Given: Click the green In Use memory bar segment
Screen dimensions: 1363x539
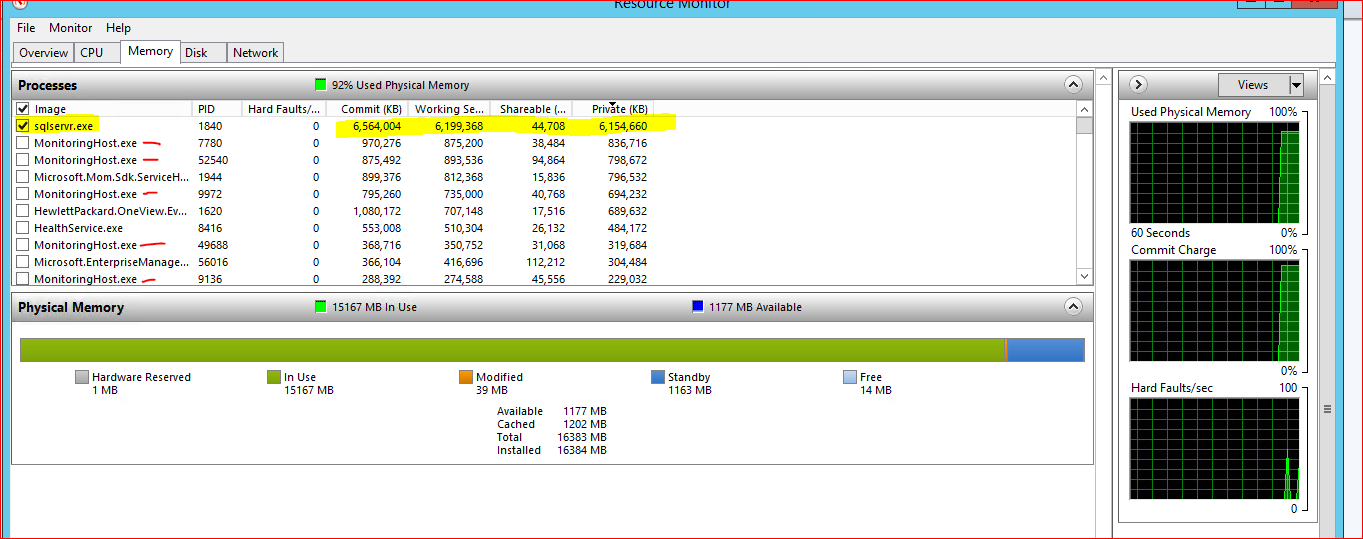Looking at the screenshot, I should pos(512,350).
